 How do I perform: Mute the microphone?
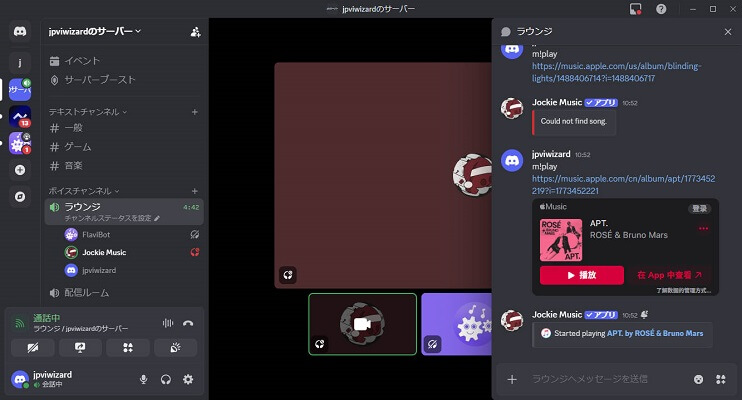click(143, 379)
